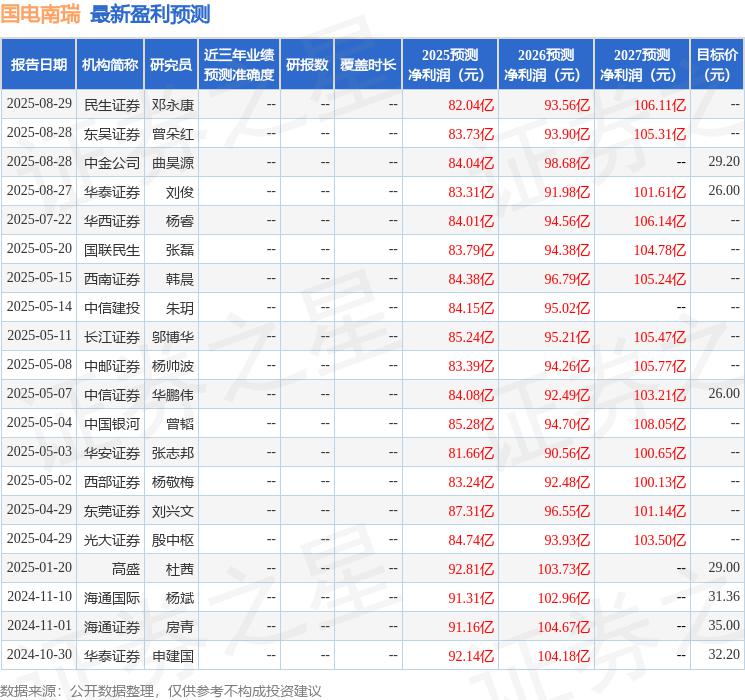
Task: Click analyst name 刘俊
Action: tap(180, 192)
